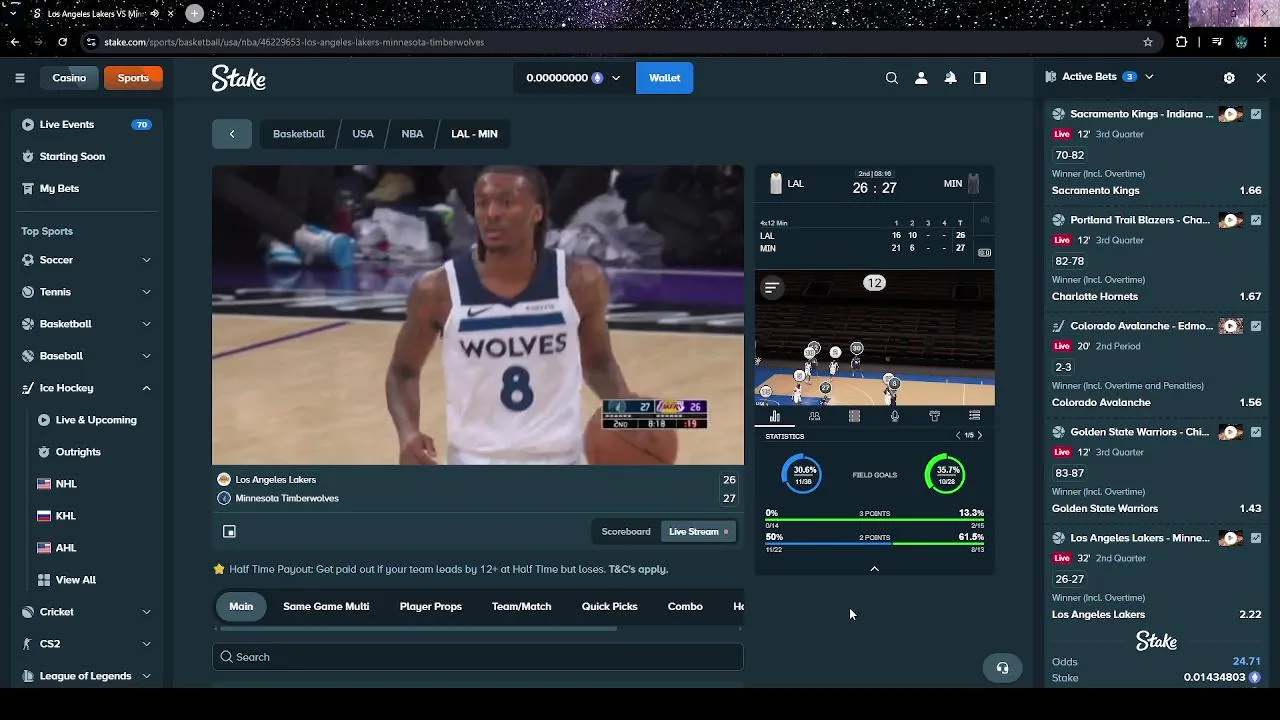Select the Player Props tab
The height and width of the screenshot is (720, 1280).
431,607
